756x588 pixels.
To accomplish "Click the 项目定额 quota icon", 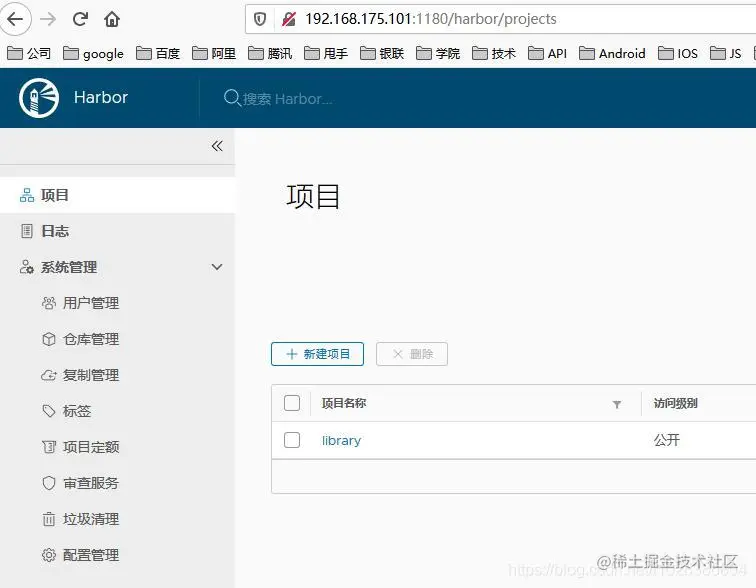I will [x=49, y=447].
